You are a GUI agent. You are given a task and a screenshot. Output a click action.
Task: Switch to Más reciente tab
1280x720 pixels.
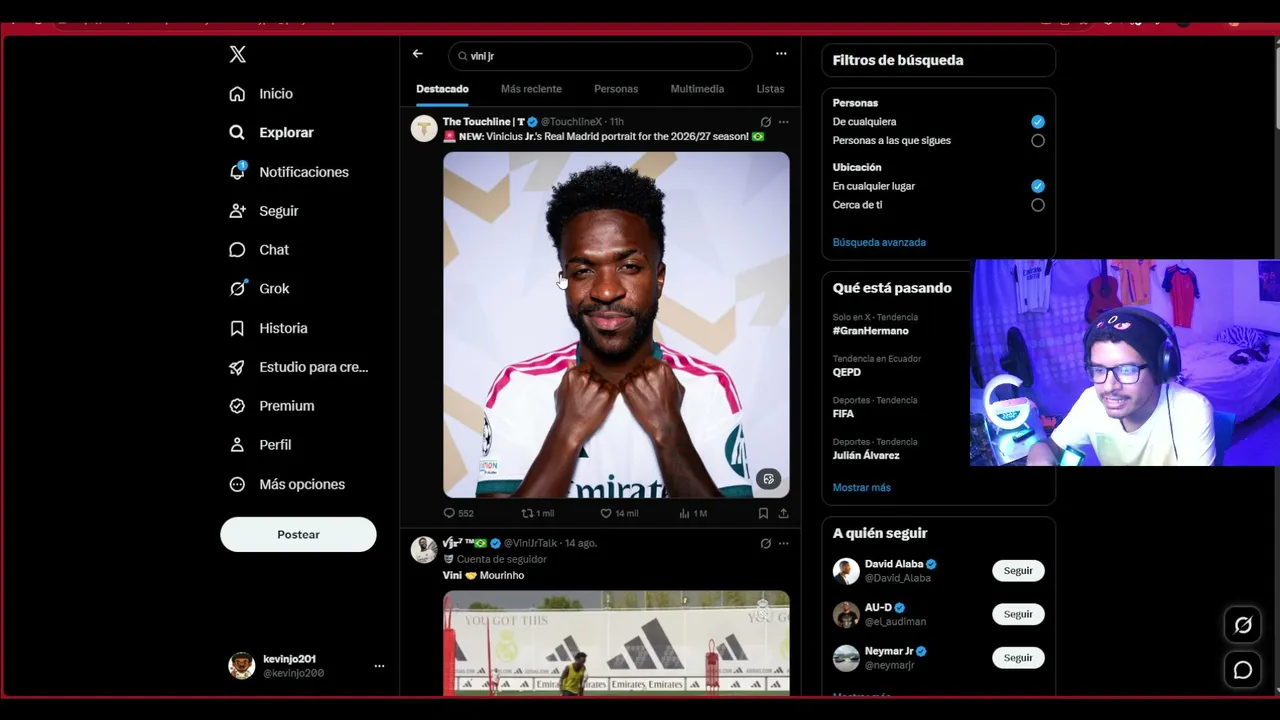[531, 89]
